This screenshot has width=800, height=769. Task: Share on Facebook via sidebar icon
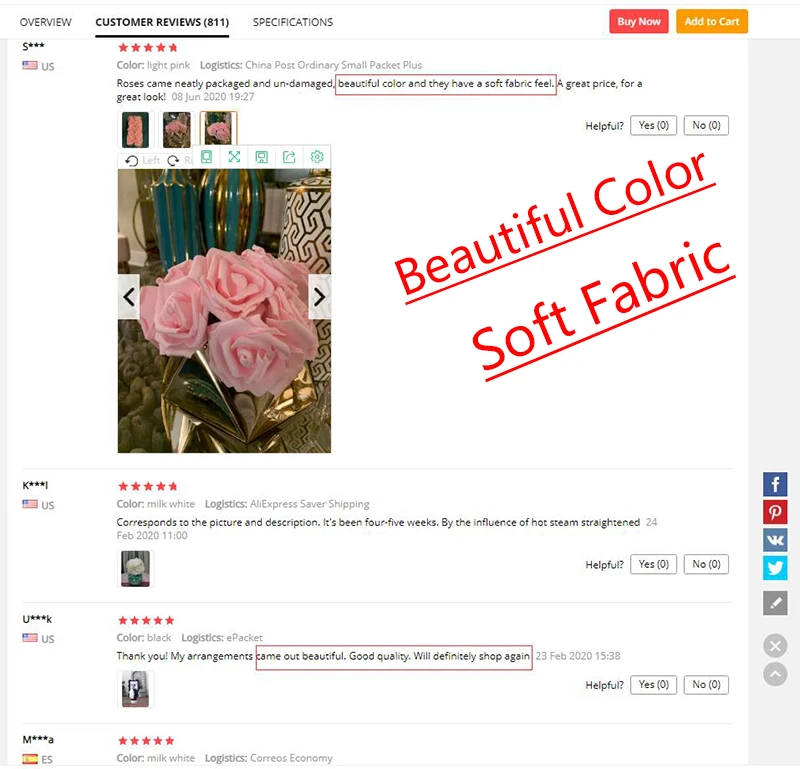pyautogui.click(x=775, y=484)
